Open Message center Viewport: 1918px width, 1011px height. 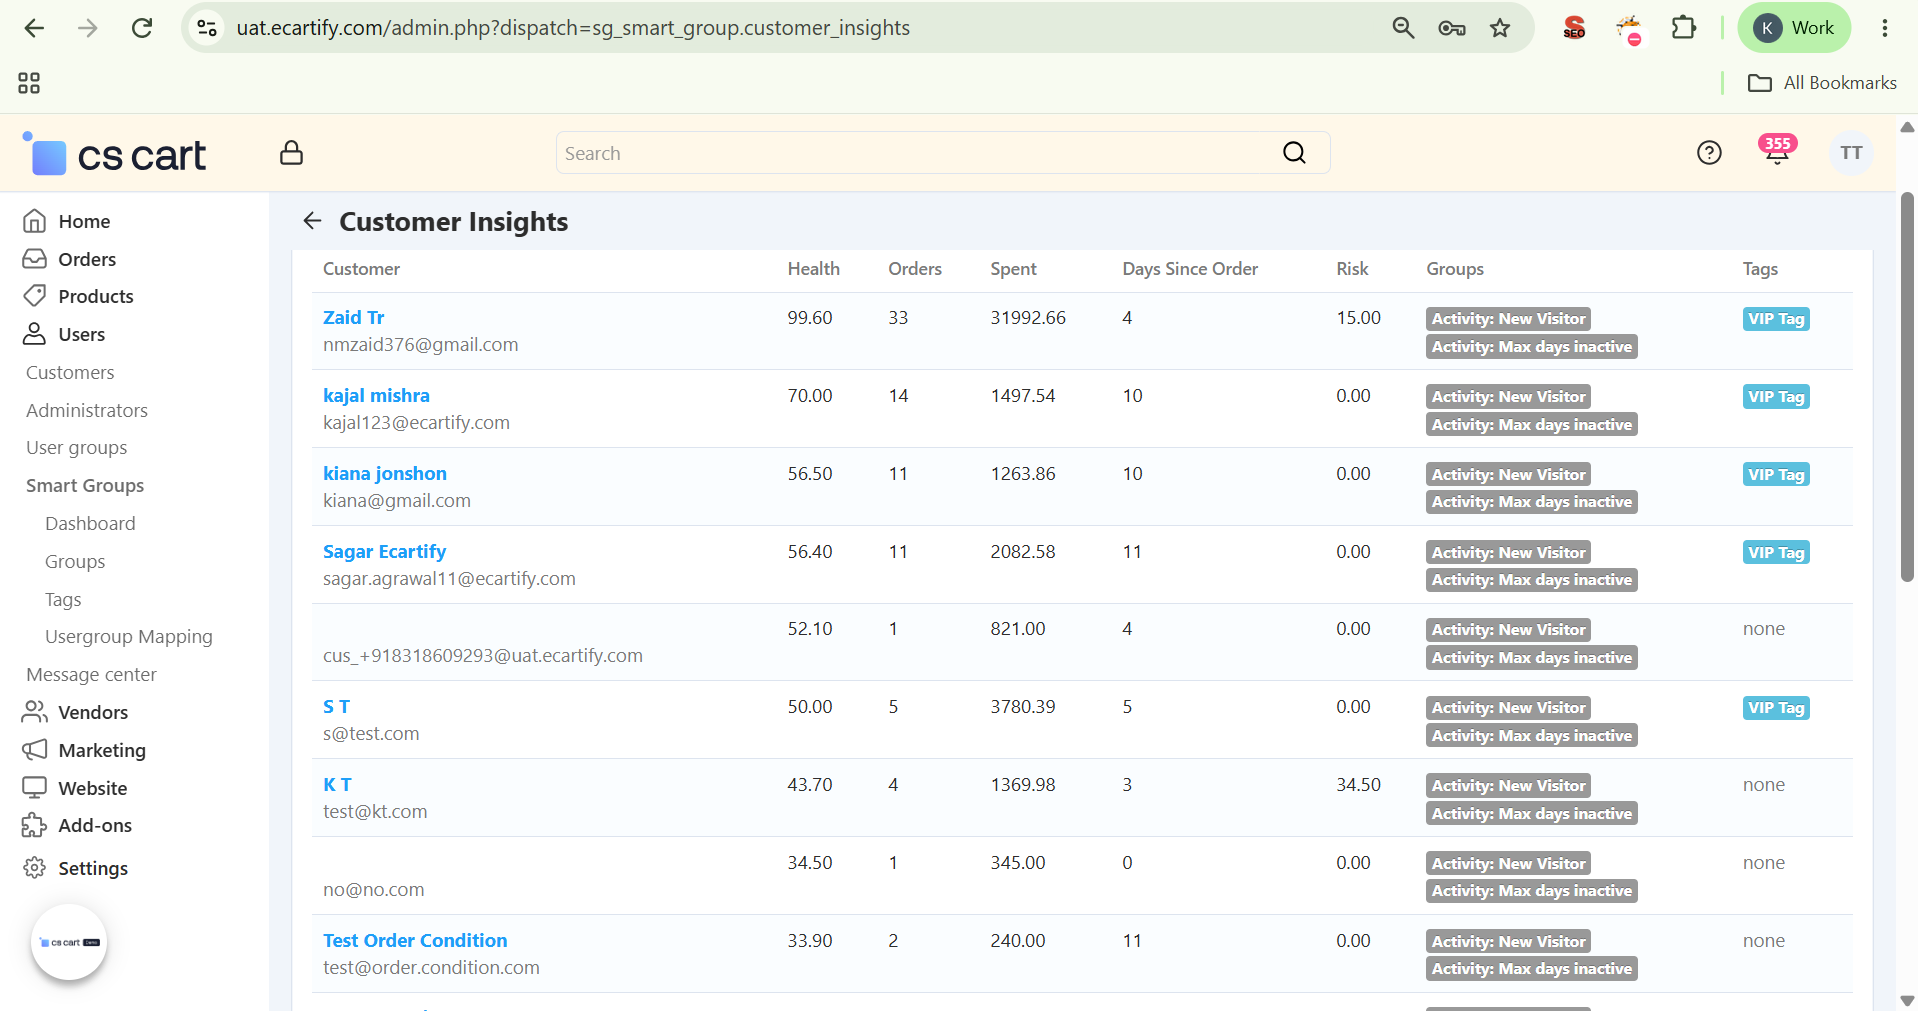click(x=91, y=675)
